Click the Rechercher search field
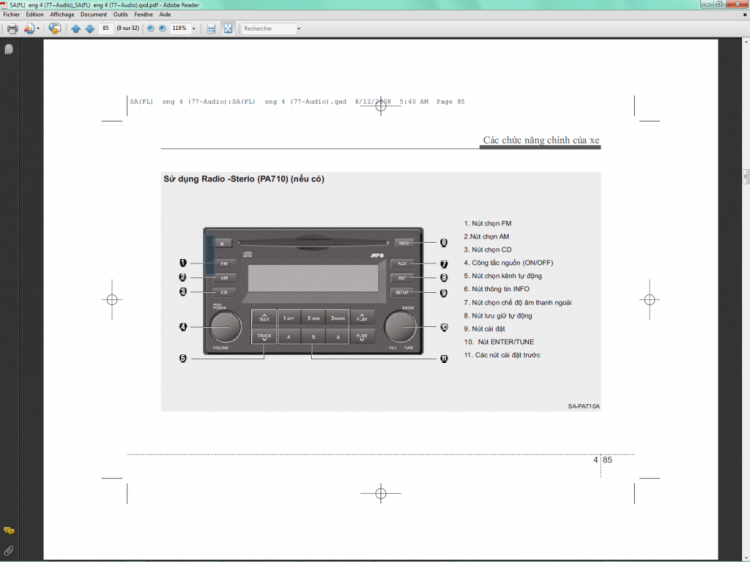 pos(268,29)
